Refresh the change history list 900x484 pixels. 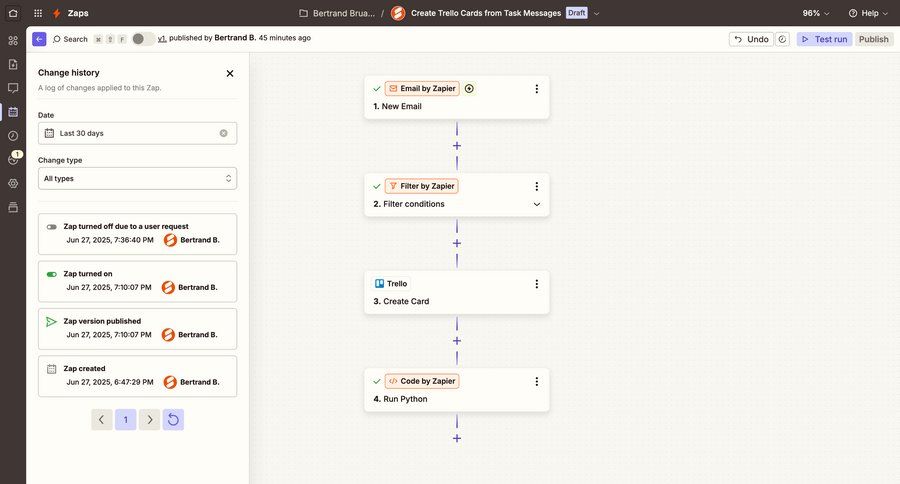coord(173,420)
